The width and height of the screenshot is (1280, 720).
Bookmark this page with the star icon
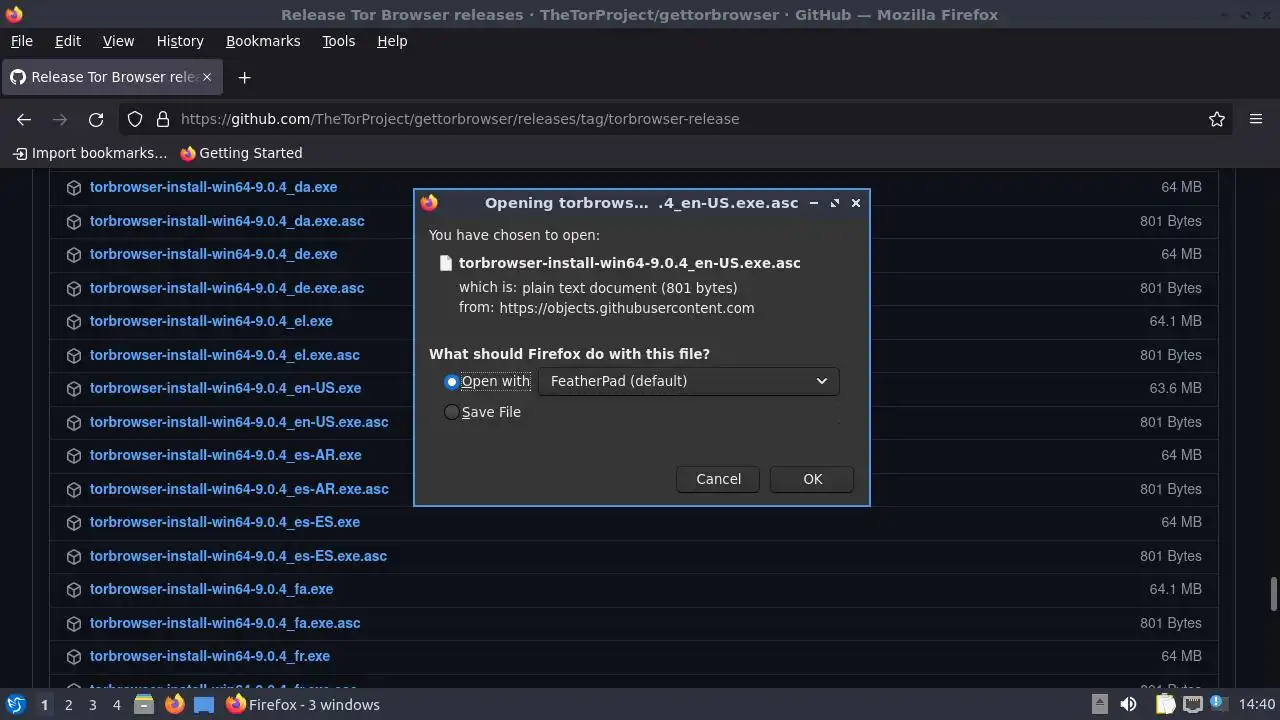(1217, 119)
